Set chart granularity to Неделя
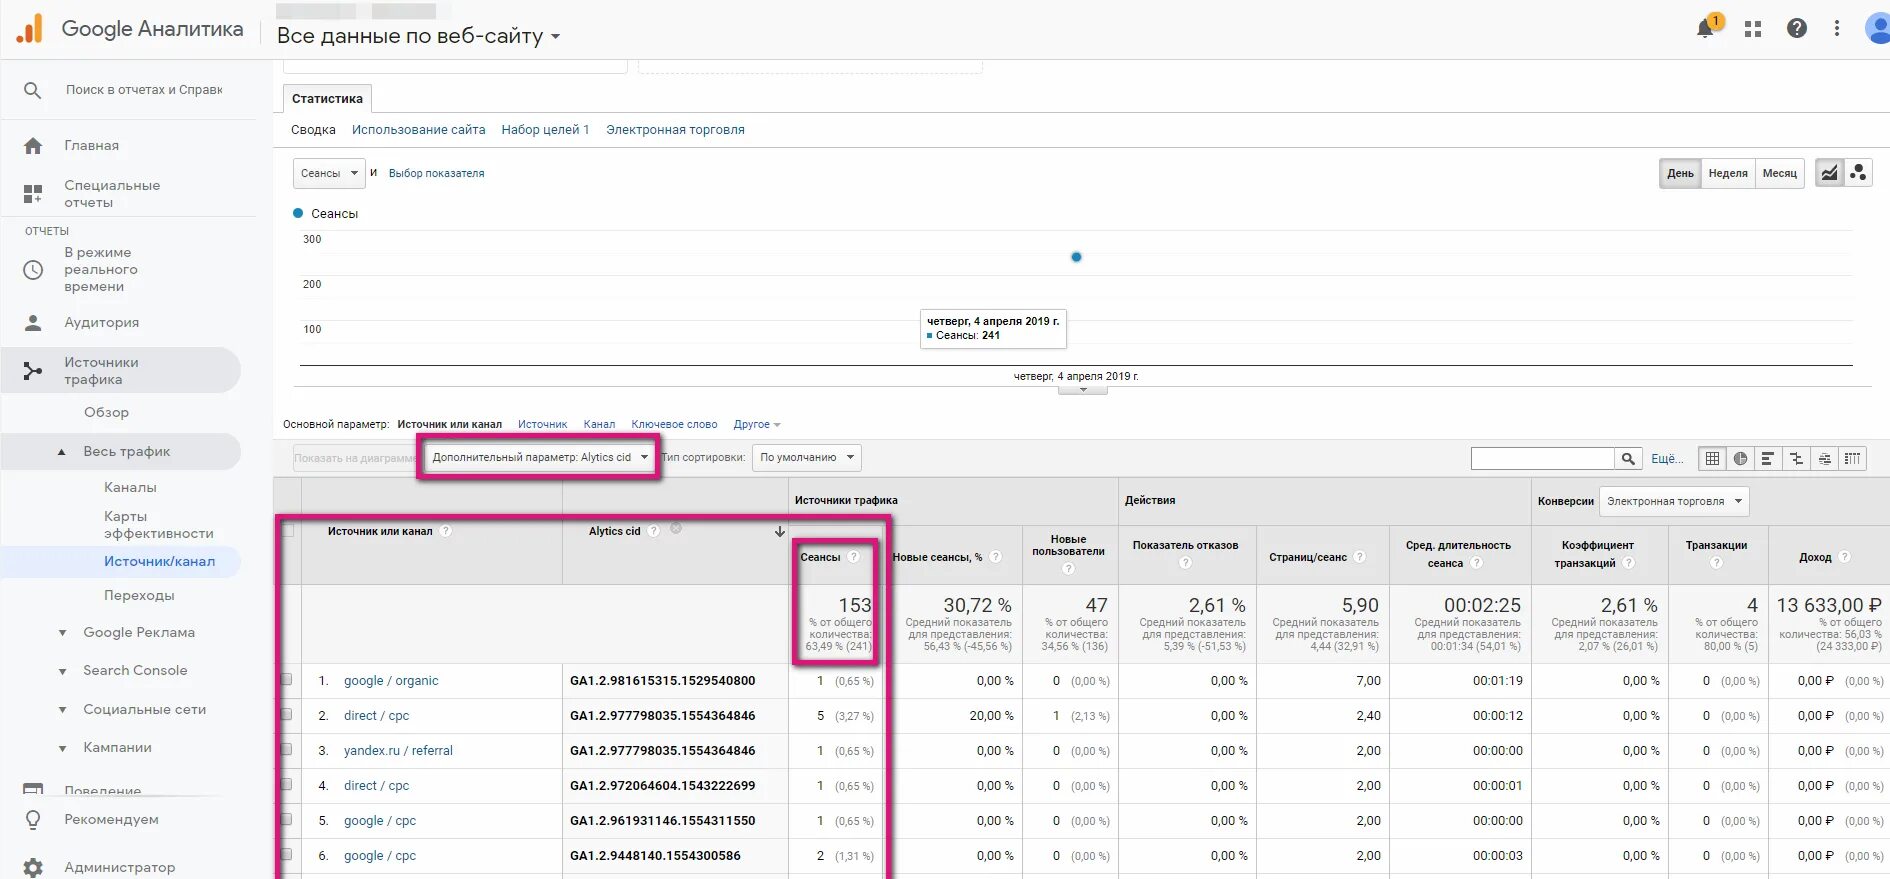 (1728, 173)
